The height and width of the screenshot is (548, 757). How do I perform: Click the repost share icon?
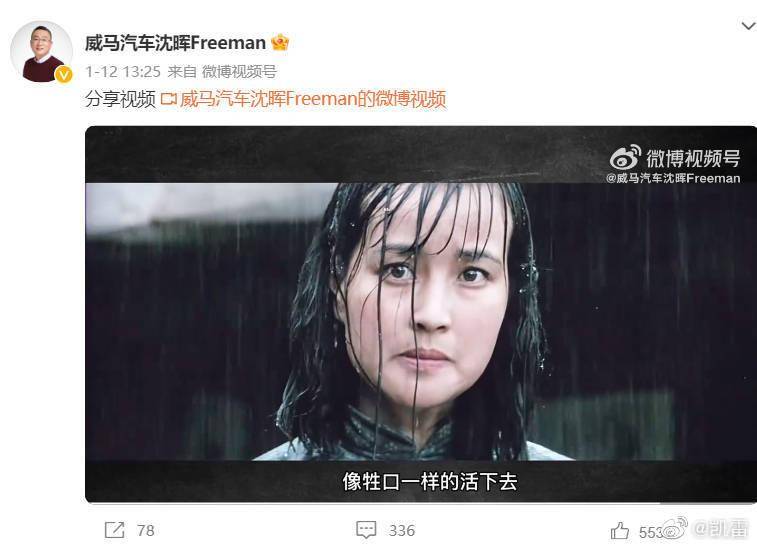click(x=114, y=530)
